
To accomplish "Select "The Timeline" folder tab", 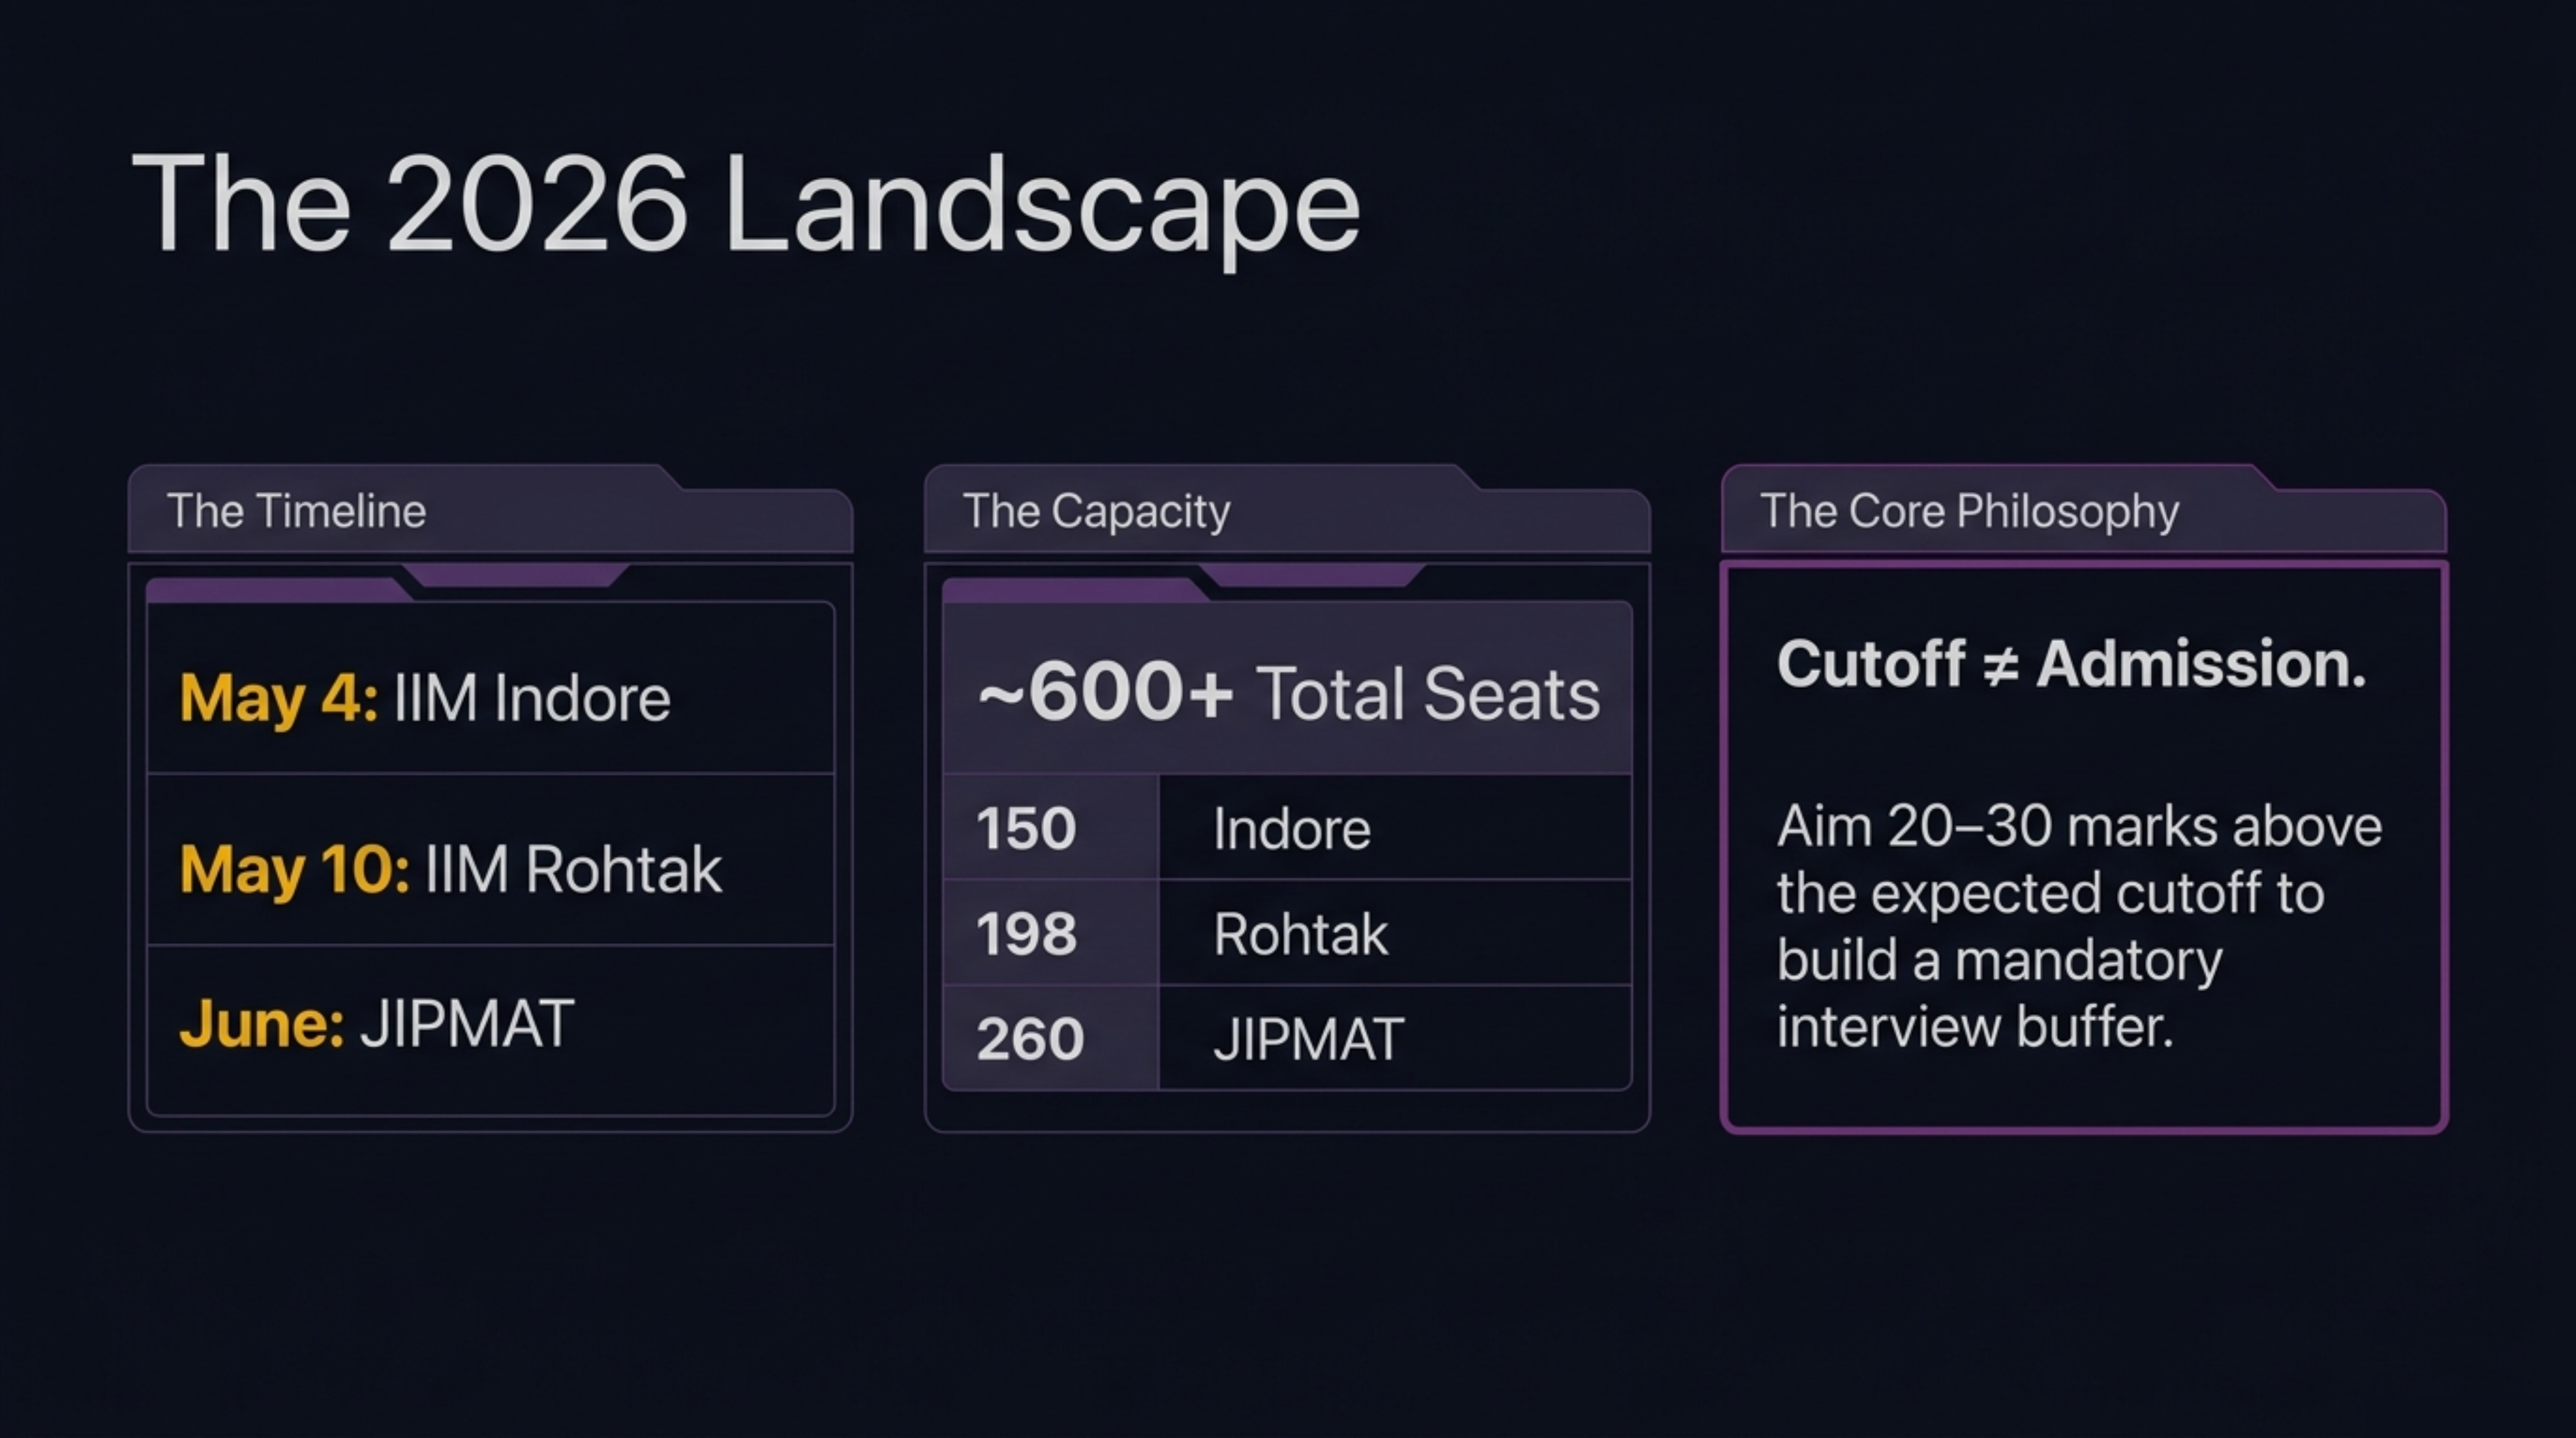I will point(296,511).
